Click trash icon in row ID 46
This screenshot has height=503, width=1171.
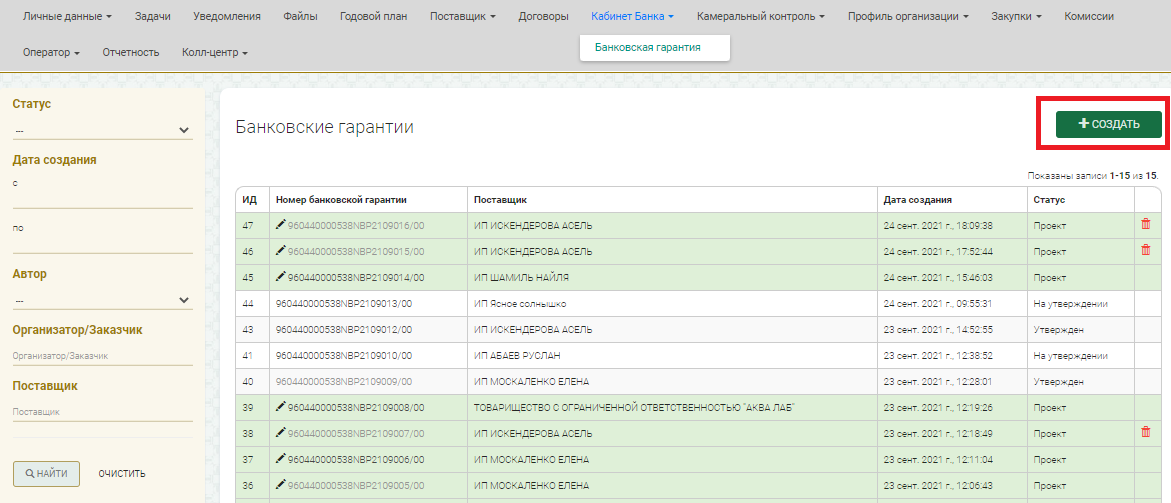[x=1145, y=250]
